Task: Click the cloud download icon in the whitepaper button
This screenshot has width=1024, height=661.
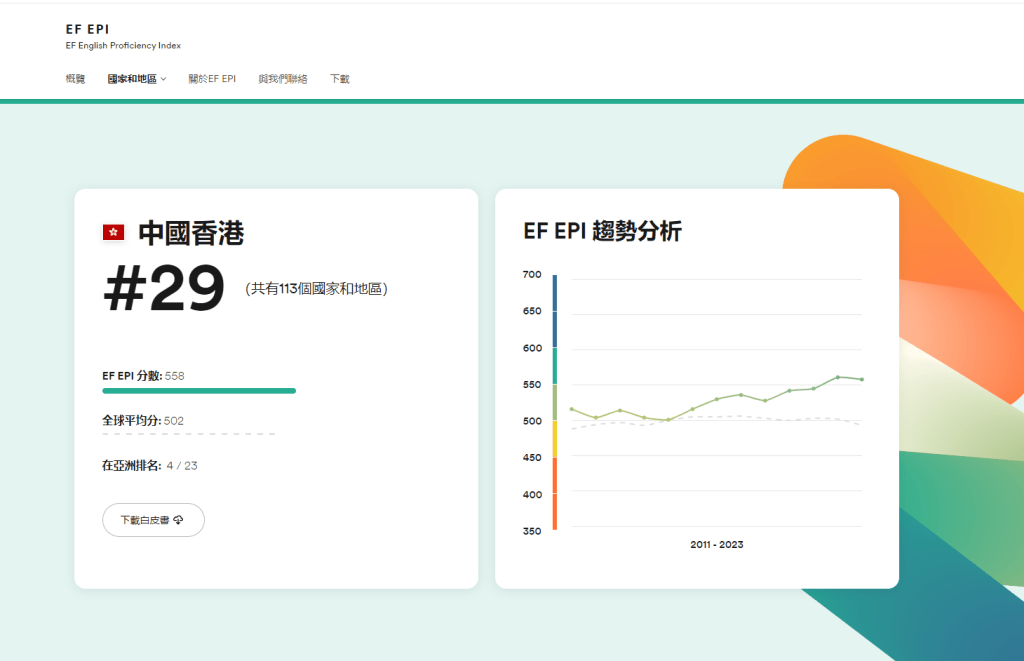Action: tap(178, 520)
